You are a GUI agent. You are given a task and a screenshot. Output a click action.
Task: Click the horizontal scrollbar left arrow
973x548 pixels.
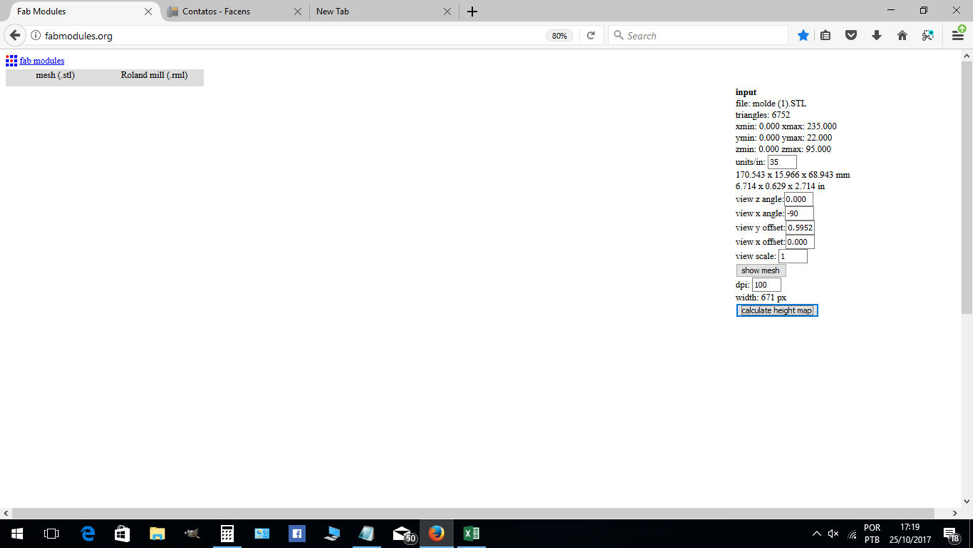click(x=6, y=513)
